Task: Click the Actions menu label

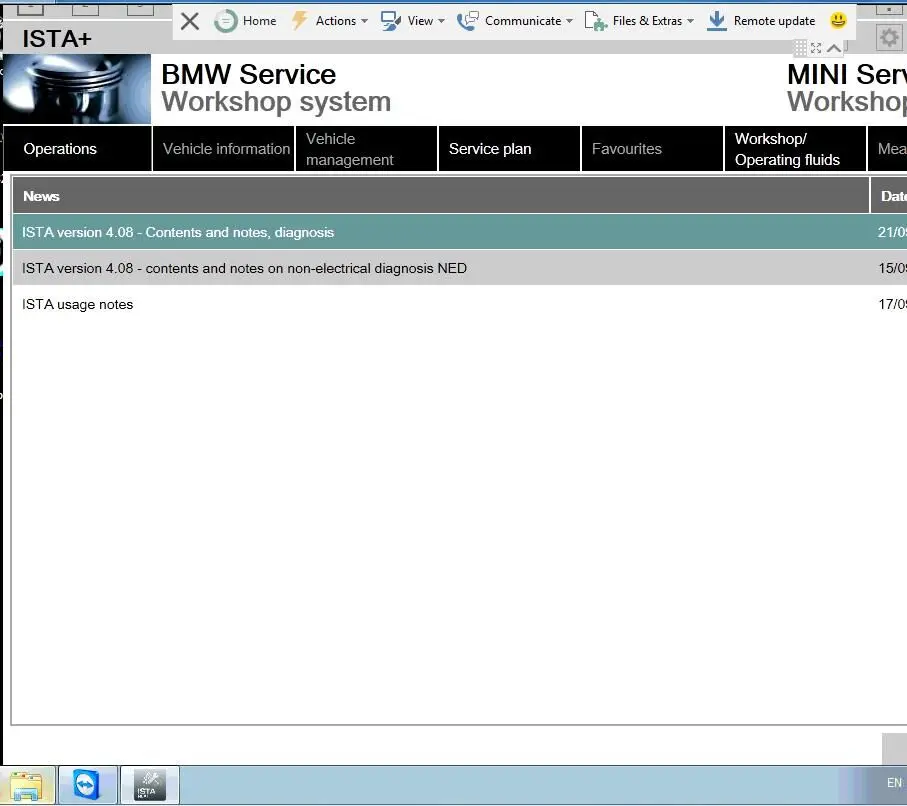Action: pyautogui.click(x=335, y=21)
